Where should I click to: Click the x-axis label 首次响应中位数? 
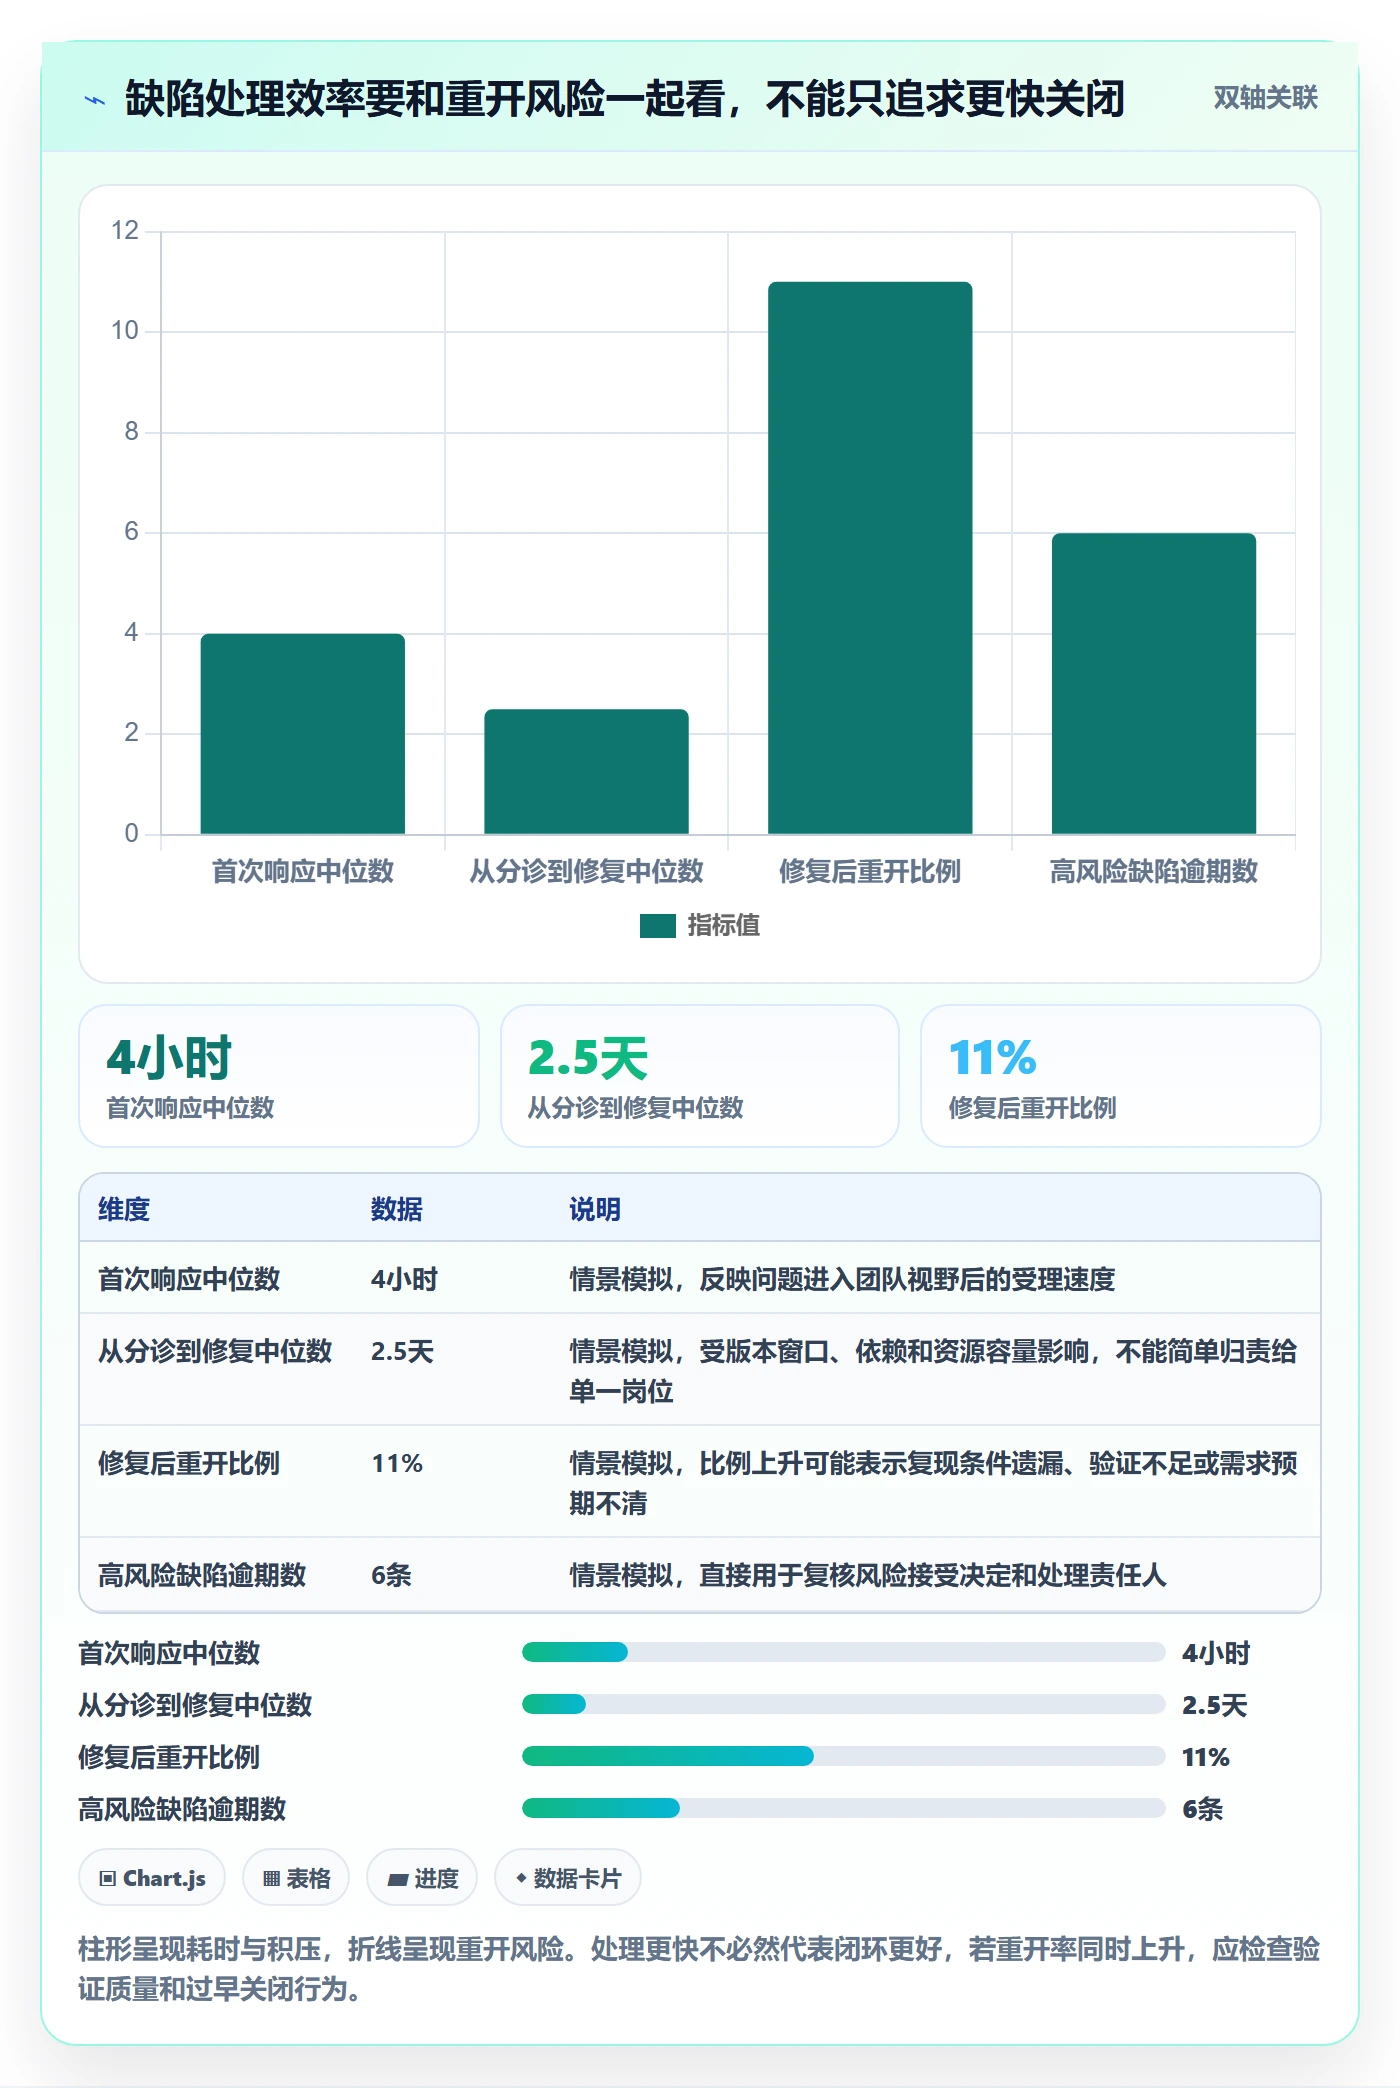303,871
